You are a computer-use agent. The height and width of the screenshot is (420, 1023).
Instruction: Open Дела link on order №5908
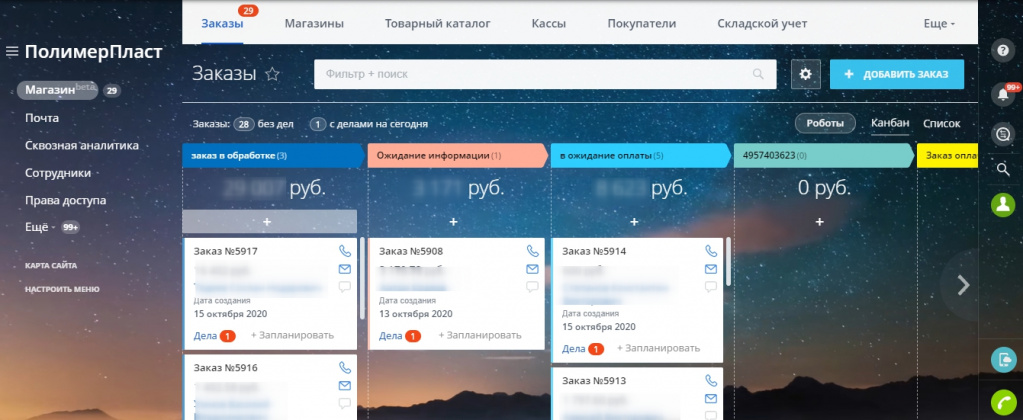pyautogui.click(x=391, y=336)
